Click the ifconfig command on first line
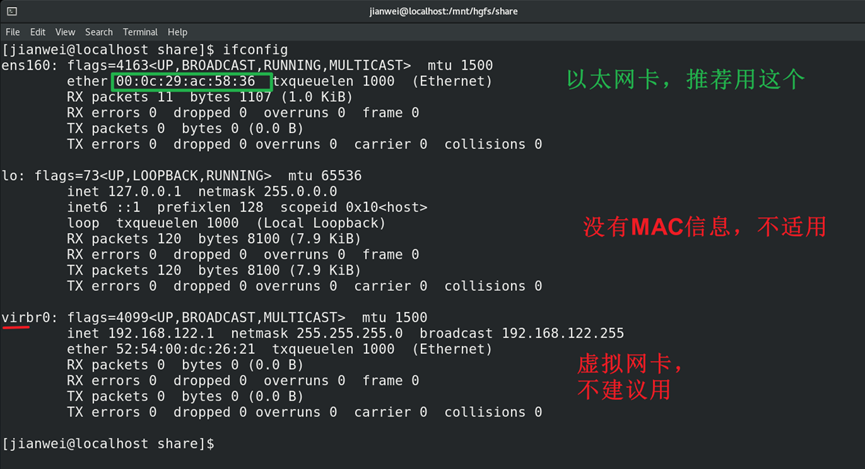 tap(256, 49)
